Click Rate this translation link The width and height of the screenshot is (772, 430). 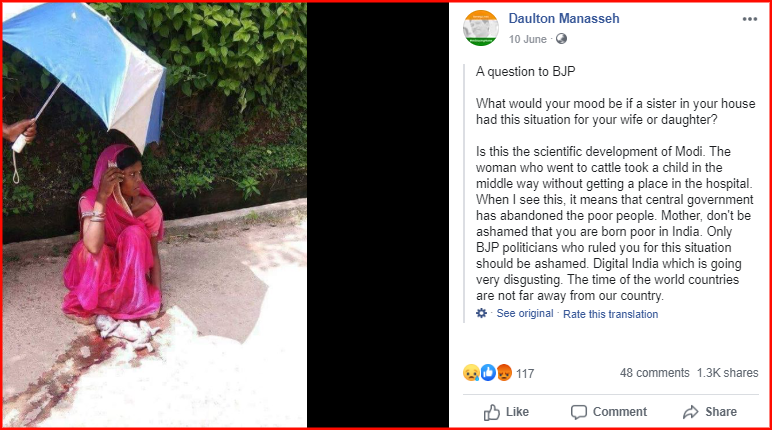point(610,314)
